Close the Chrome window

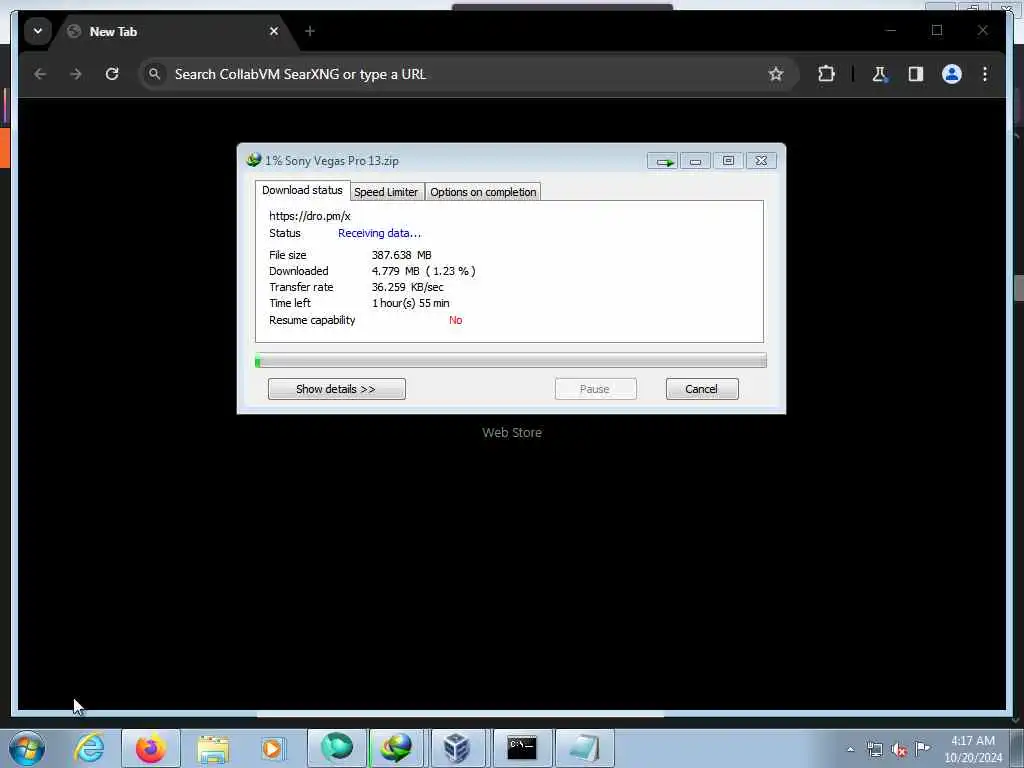click(x=983, y=31)
